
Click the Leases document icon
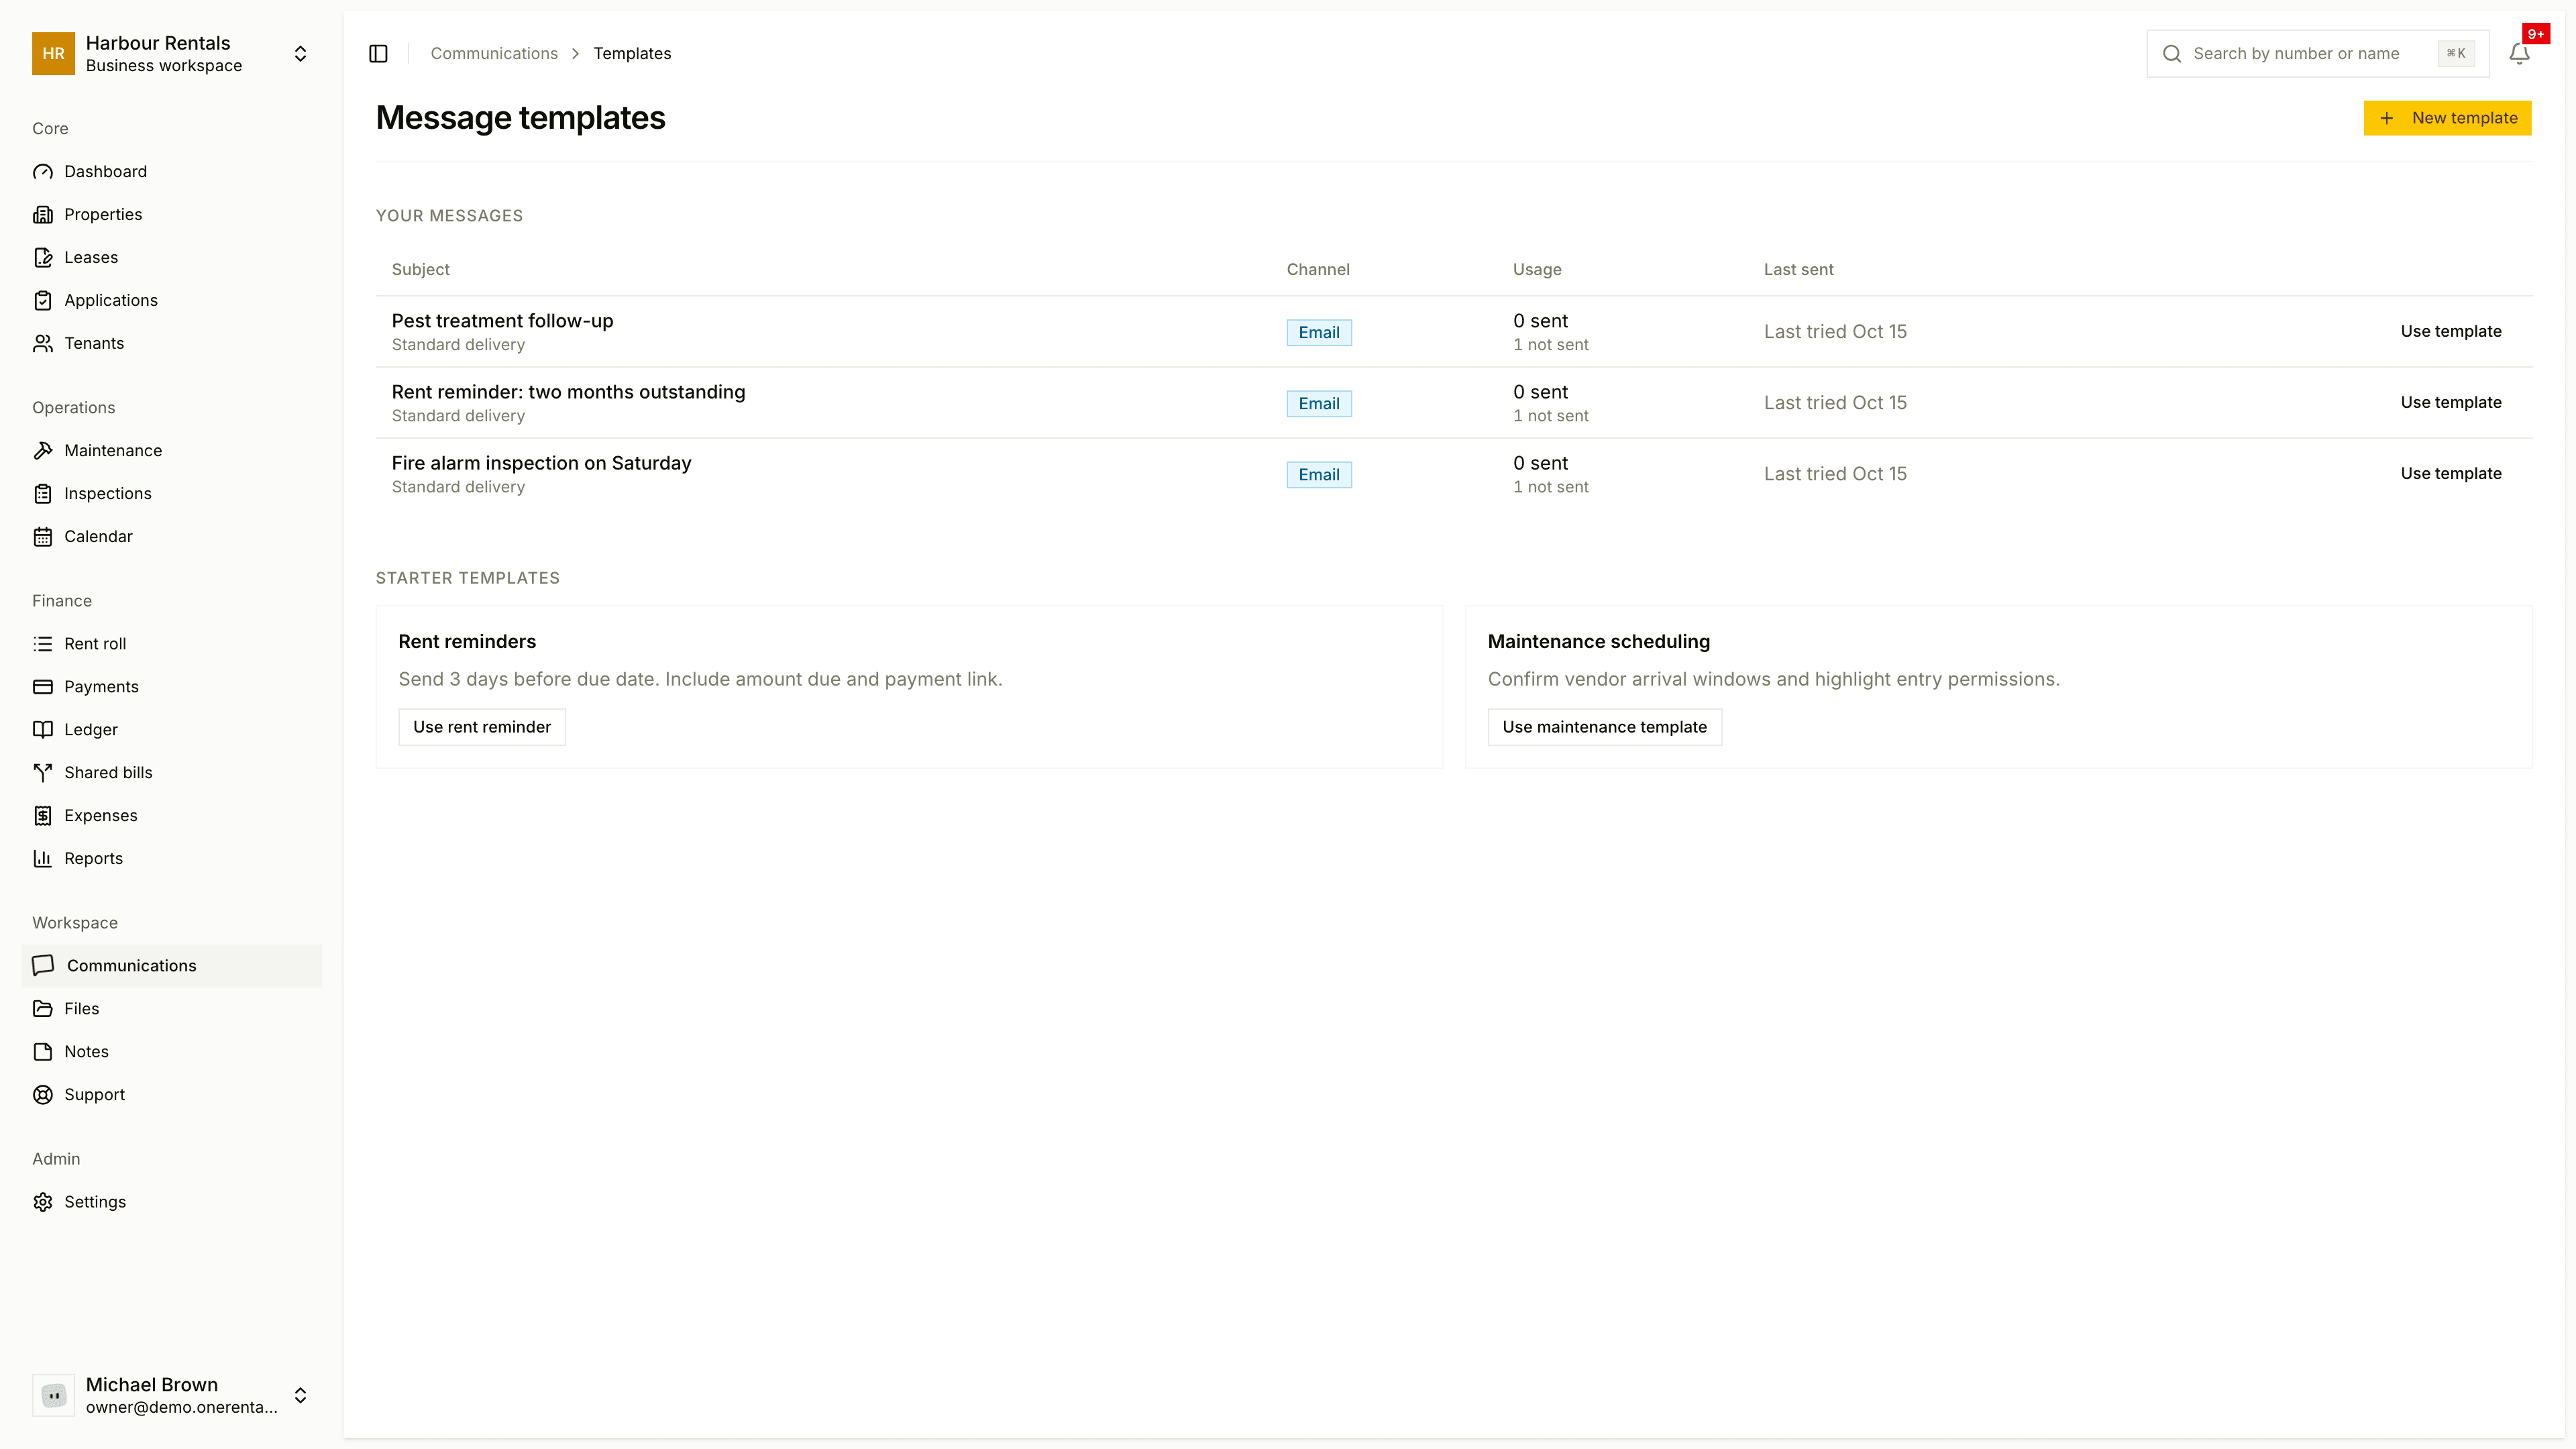click(x=43, y=258)
